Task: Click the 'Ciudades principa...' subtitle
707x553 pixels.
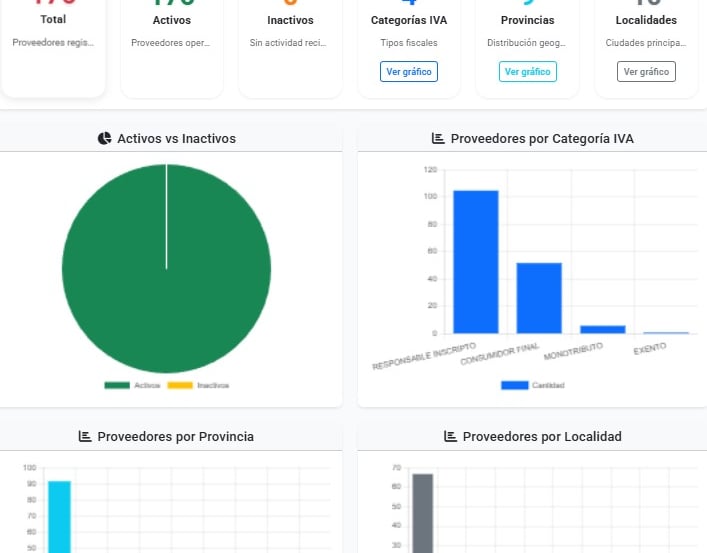Action: (646, 42)
